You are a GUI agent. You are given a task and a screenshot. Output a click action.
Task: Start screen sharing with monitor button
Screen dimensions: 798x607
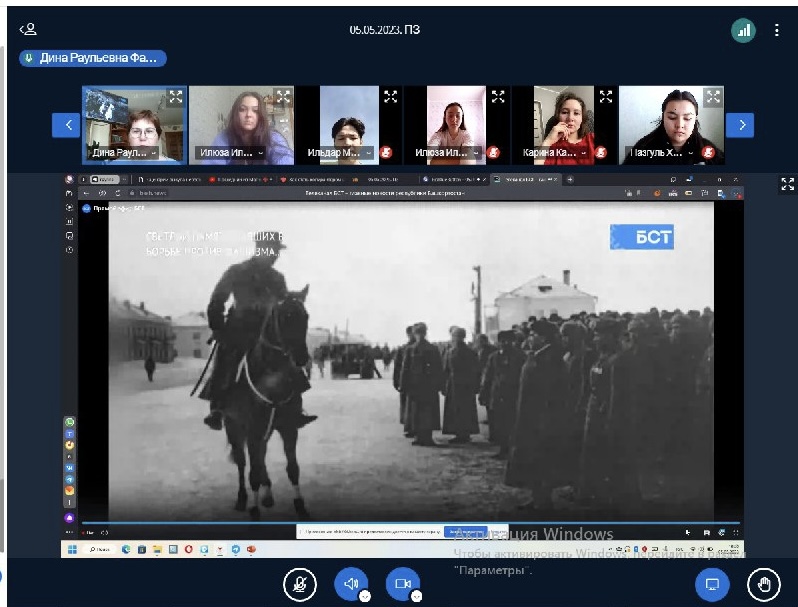point(712,583)
